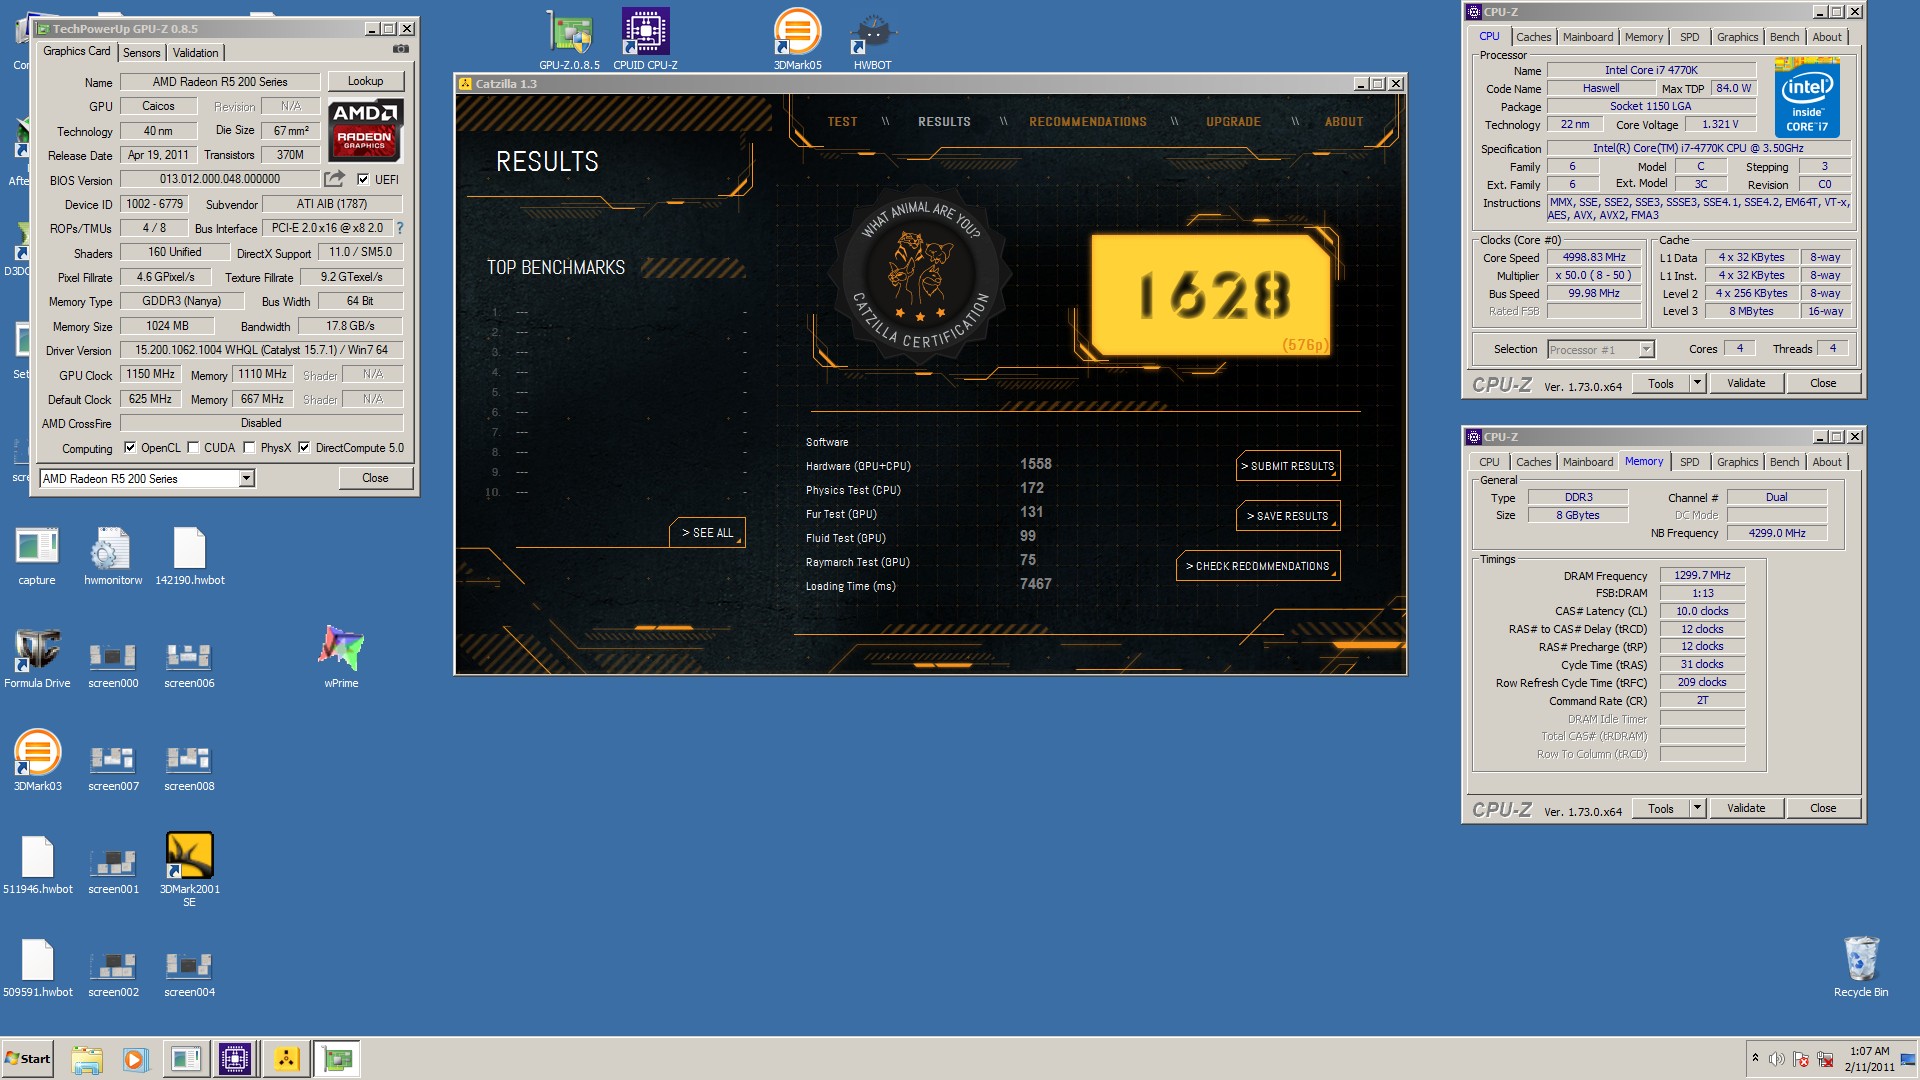
Task: Switch to the Validation tab in GPU-Z
Action: pos(195,53)
